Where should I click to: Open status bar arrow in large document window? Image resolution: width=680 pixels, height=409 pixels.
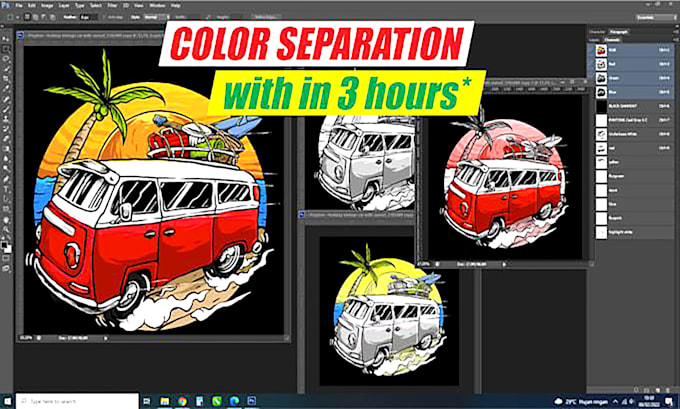point(105,338)
